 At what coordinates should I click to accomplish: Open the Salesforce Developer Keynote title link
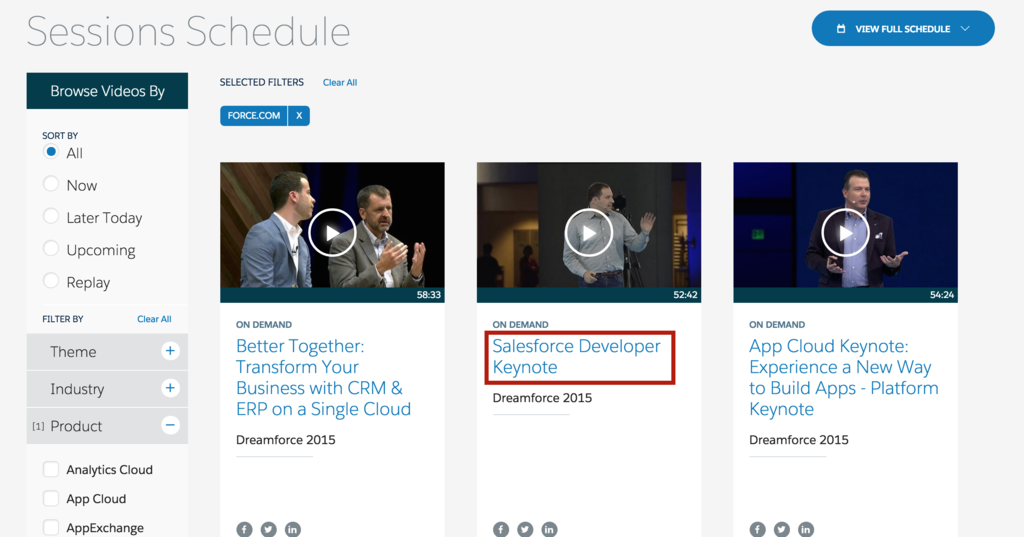point(577,357)
